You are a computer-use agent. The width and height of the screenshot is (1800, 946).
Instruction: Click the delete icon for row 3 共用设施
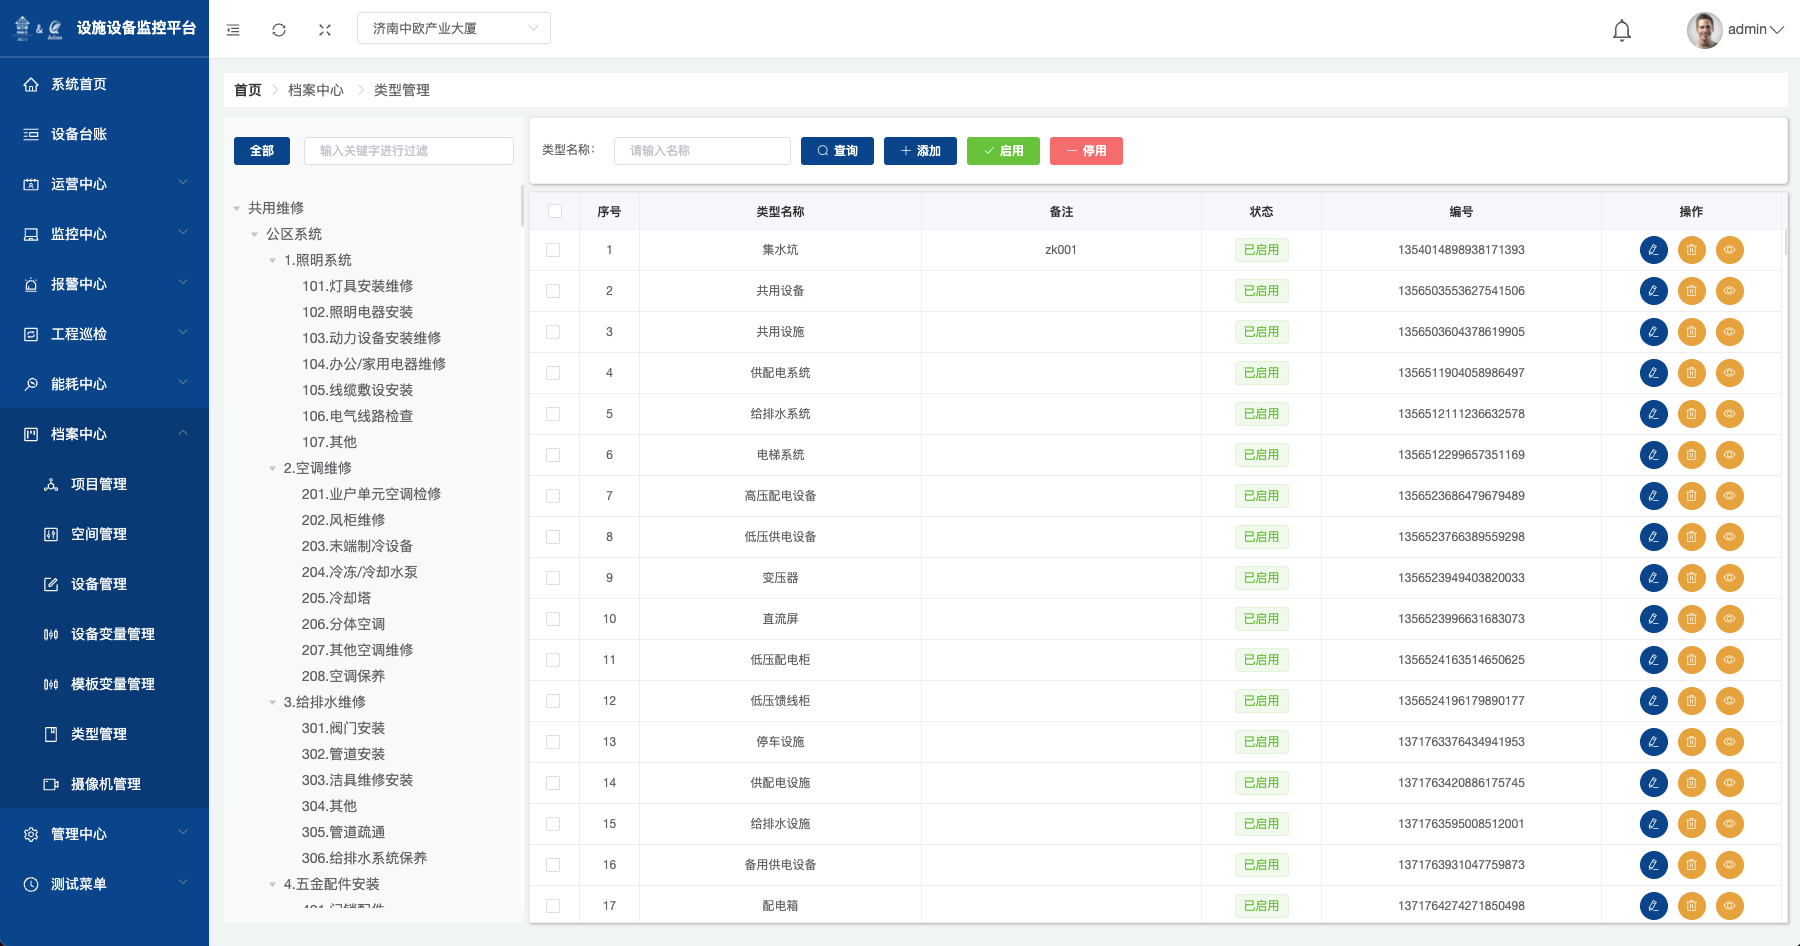tap(1691, 332)
